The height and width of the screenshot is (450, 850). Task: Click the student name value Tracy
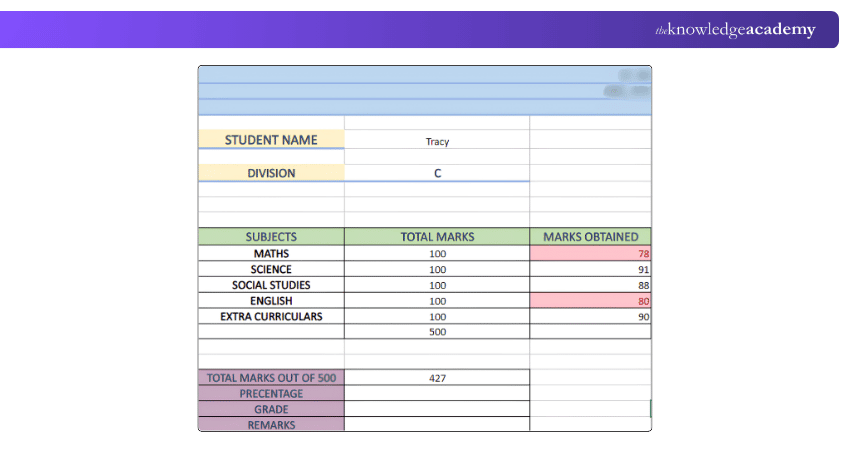pos(437,141)
